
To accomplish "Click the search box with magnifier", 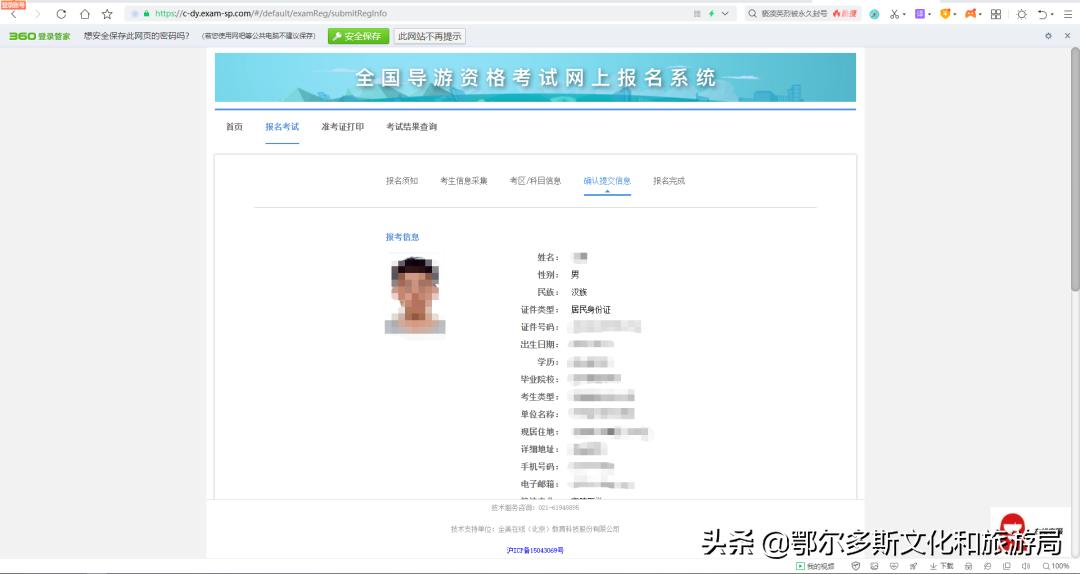I will pos(802,14).
